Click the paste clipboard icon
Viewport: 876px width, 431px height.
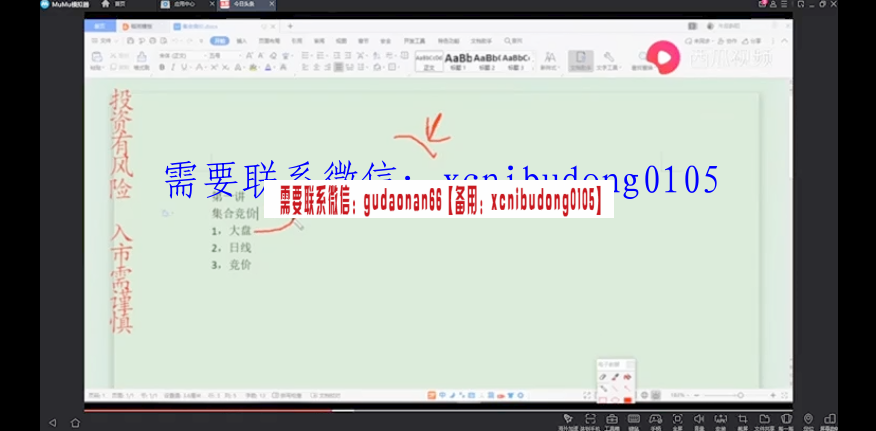tap(97, 57)
